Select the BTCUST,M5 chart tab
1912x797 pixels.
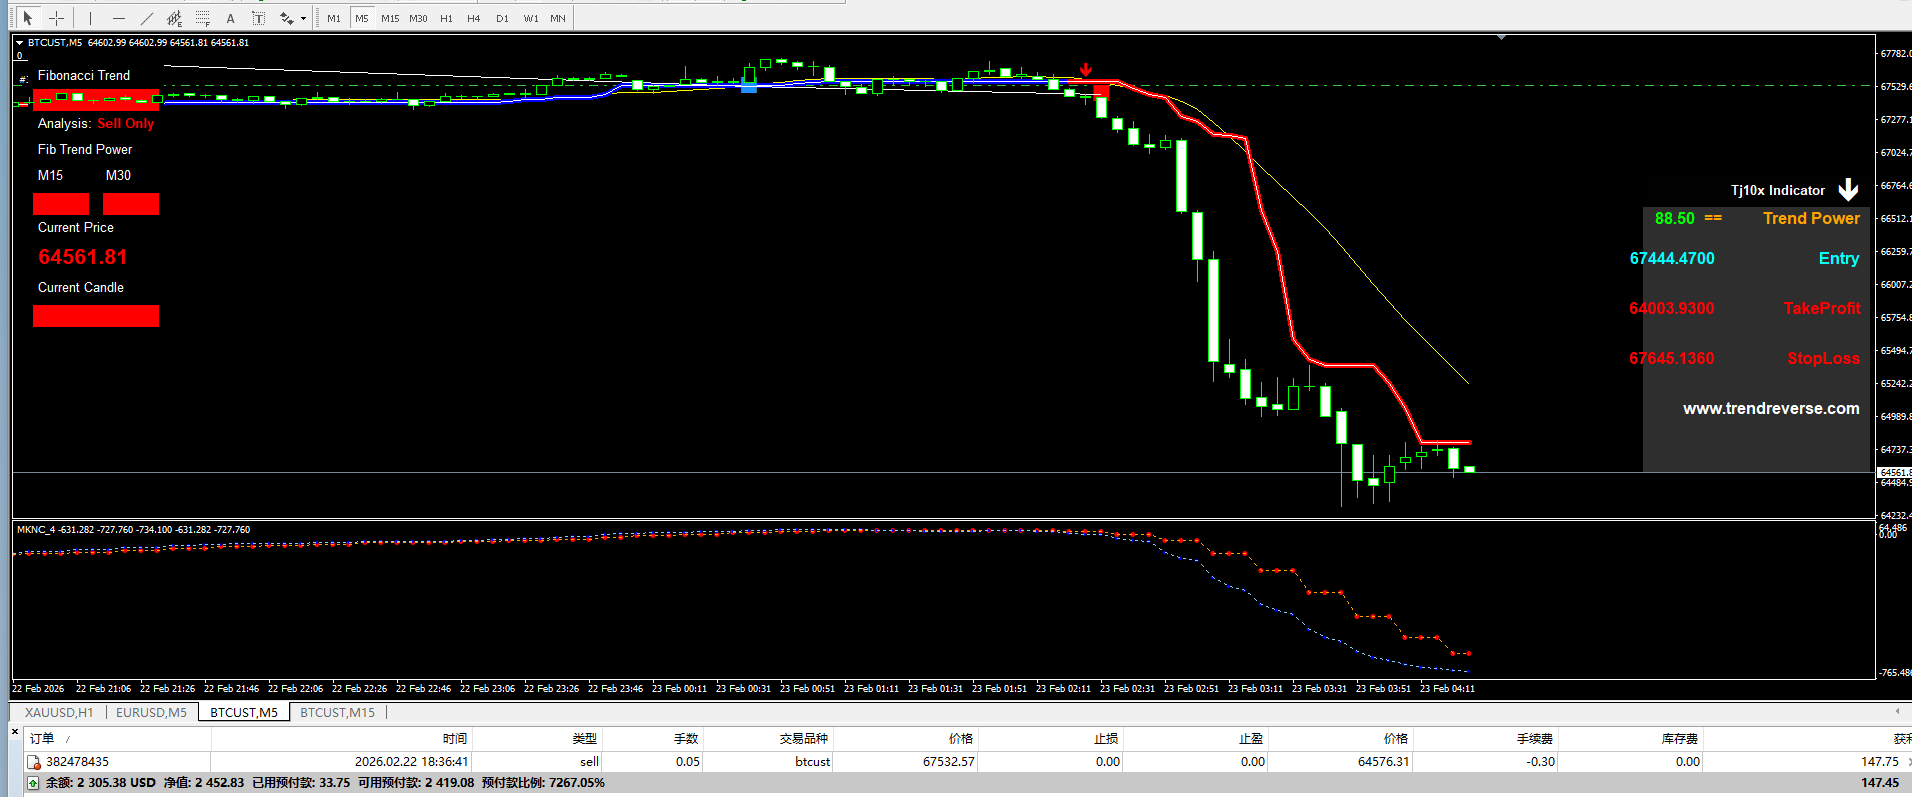point(244,712)
